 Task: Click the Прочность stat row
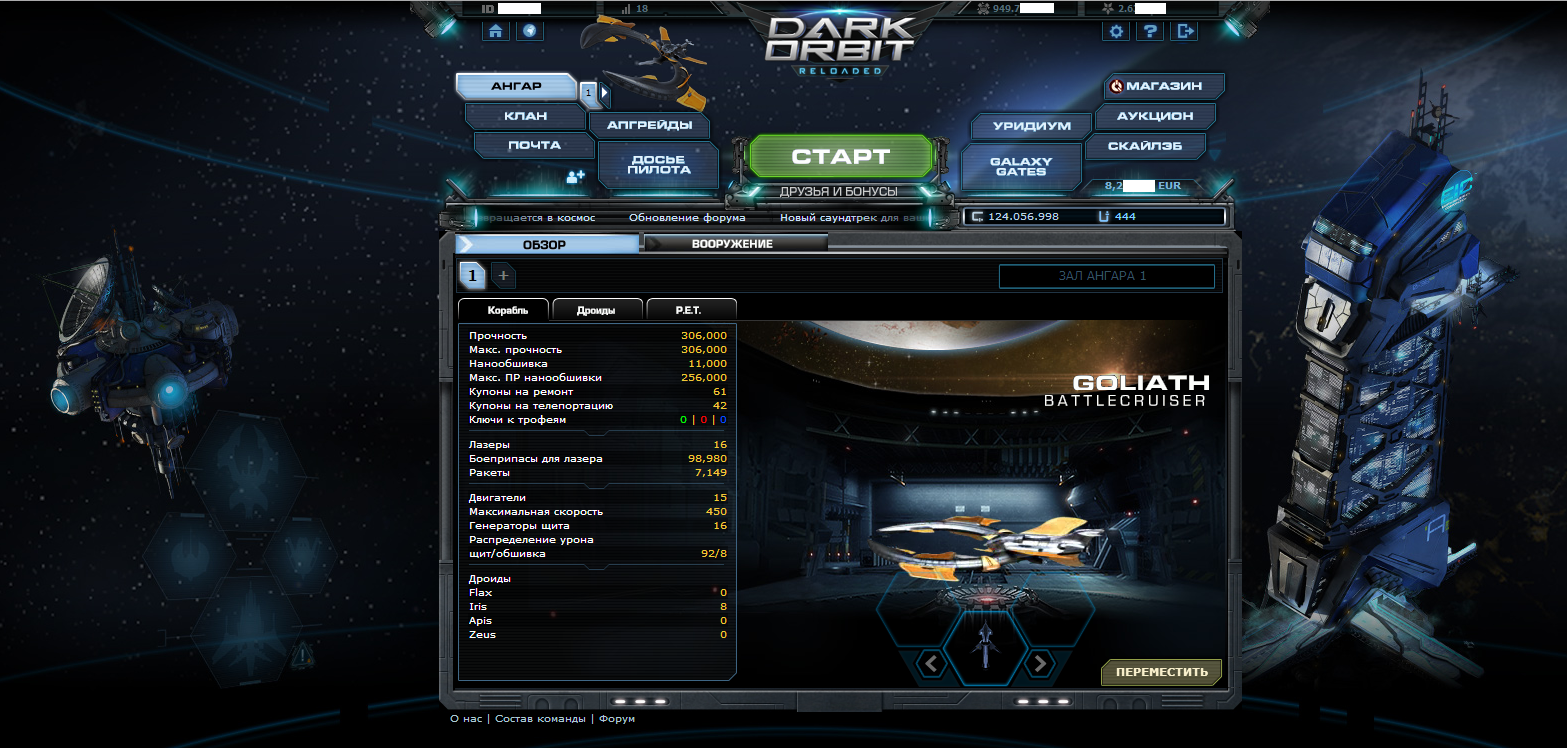pos(597,336)
